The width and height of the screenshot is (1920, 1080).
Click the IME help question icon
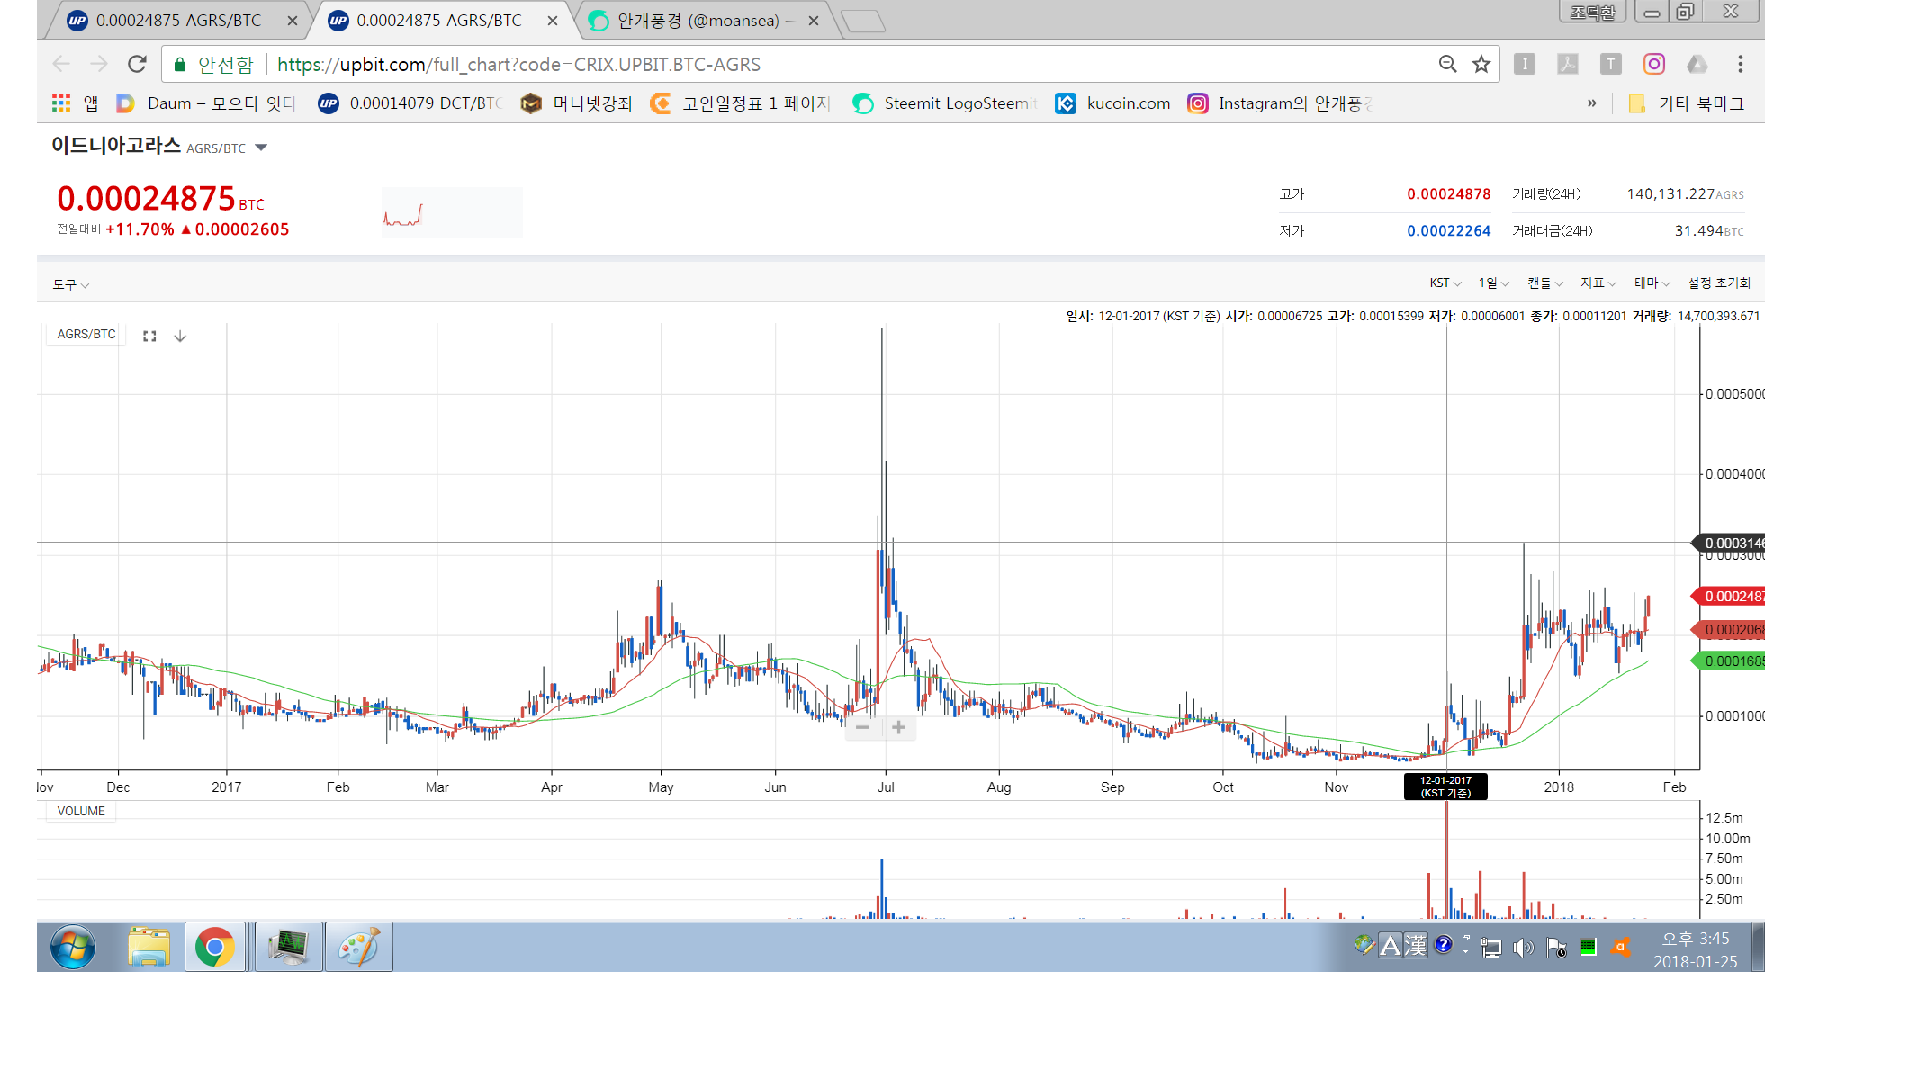click(x=1443, y=944)
